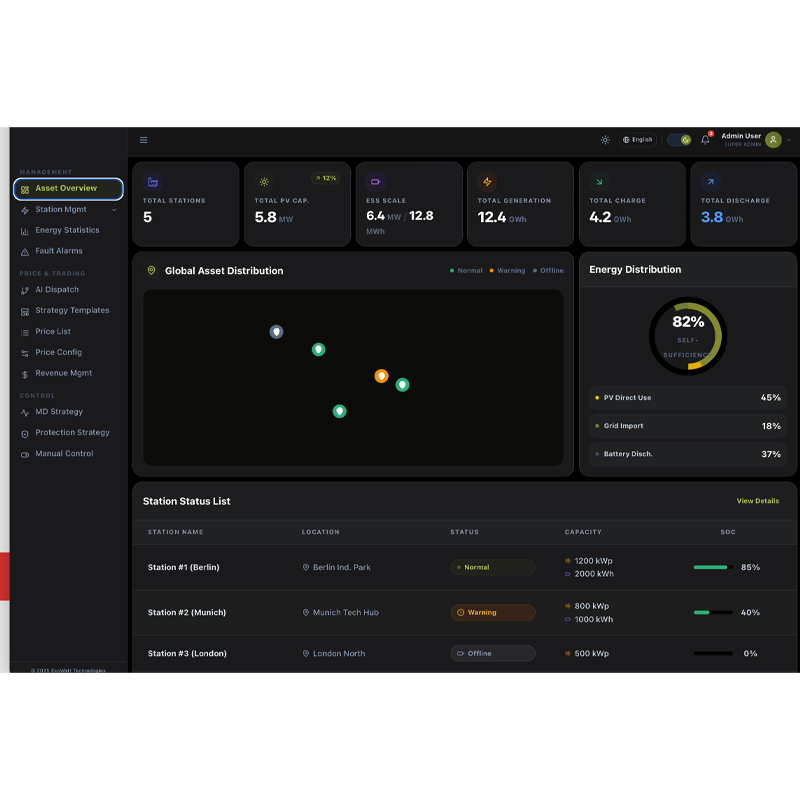This screenshot has height=800, width=800.
Task: Open the Revenue Mgmt dollar icon
Action: coord(23,373)
